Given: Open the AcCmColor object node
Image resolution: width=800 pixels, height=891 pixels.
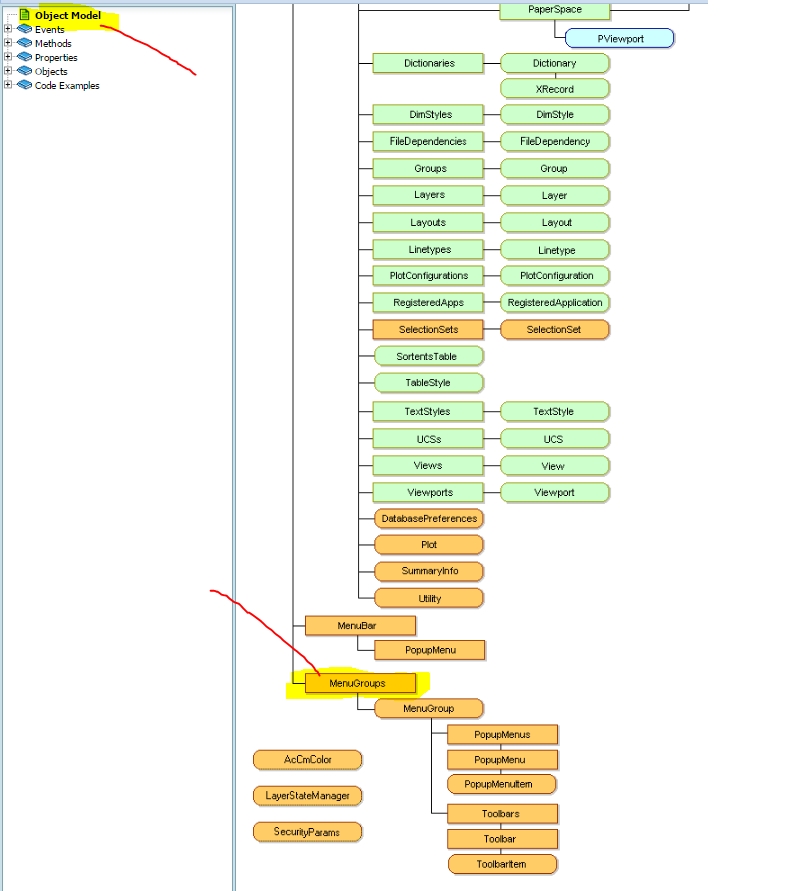Looking at the screenshot, I should tap(307, 760).
